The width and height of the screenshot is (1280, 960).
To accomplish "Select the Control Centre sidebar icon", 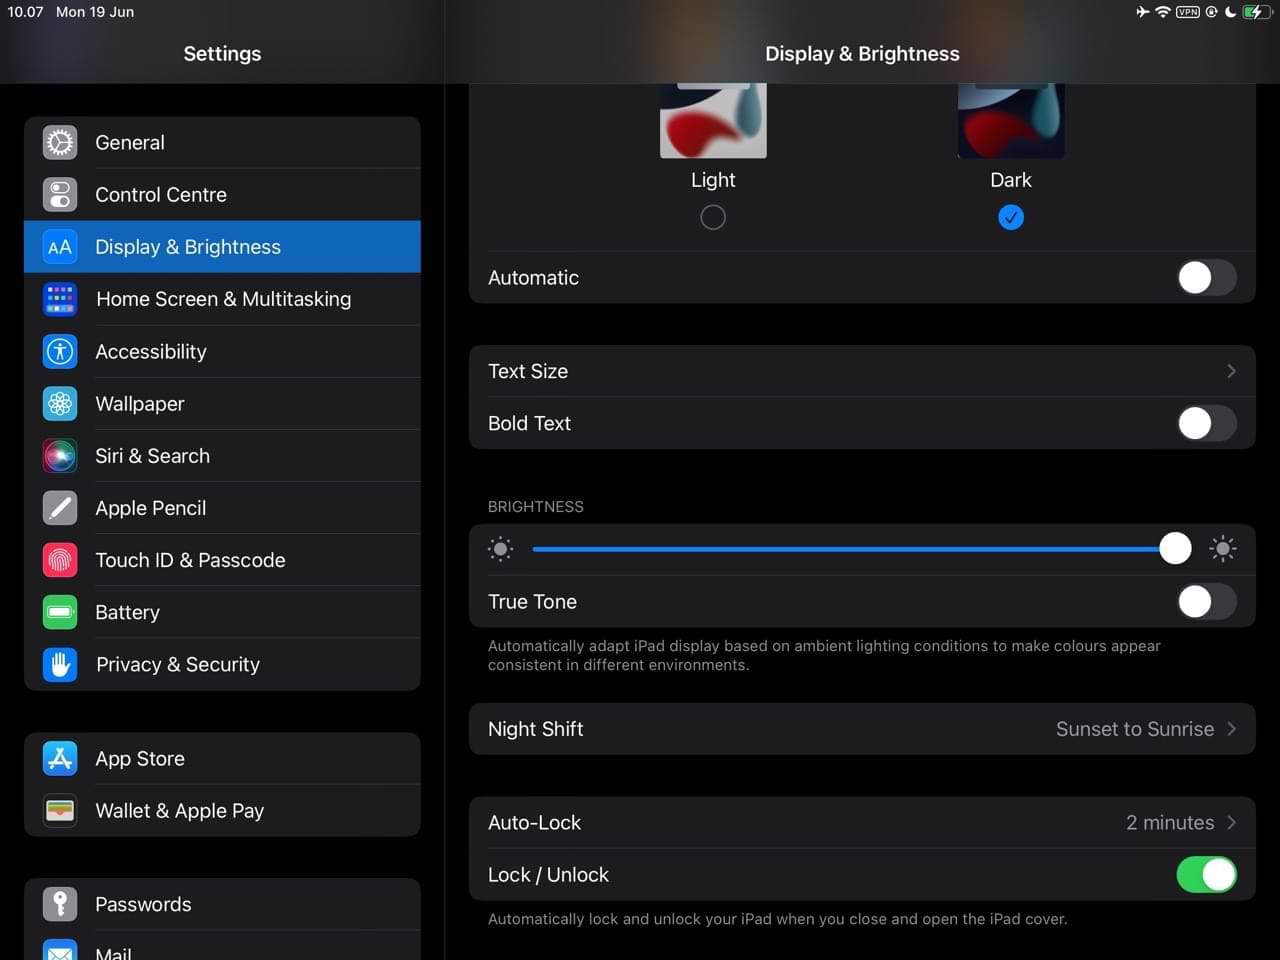I will (59, 195).
